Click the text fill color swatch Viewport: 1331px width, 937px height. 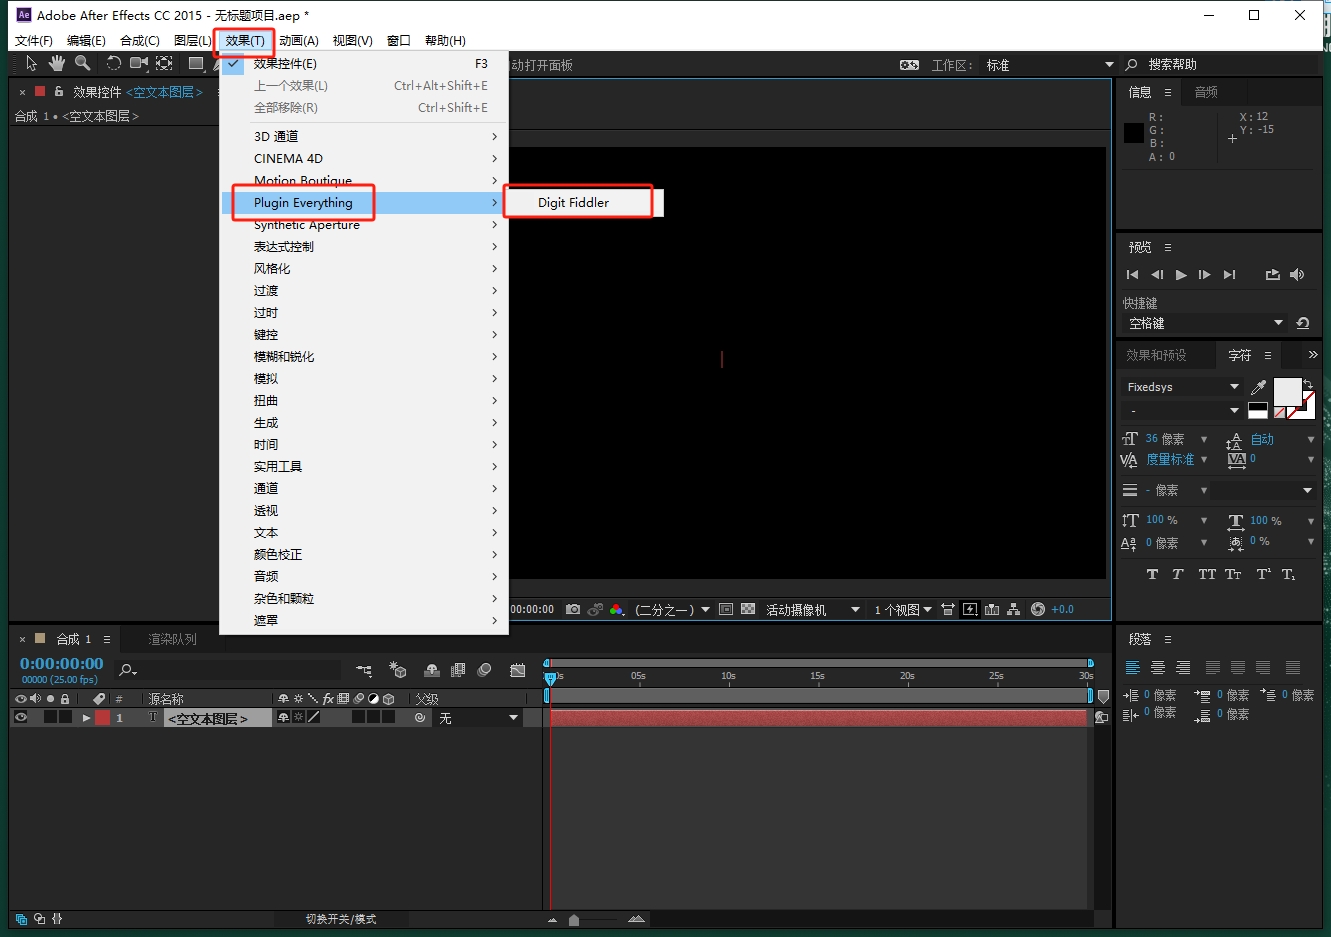coord(1286,391)
